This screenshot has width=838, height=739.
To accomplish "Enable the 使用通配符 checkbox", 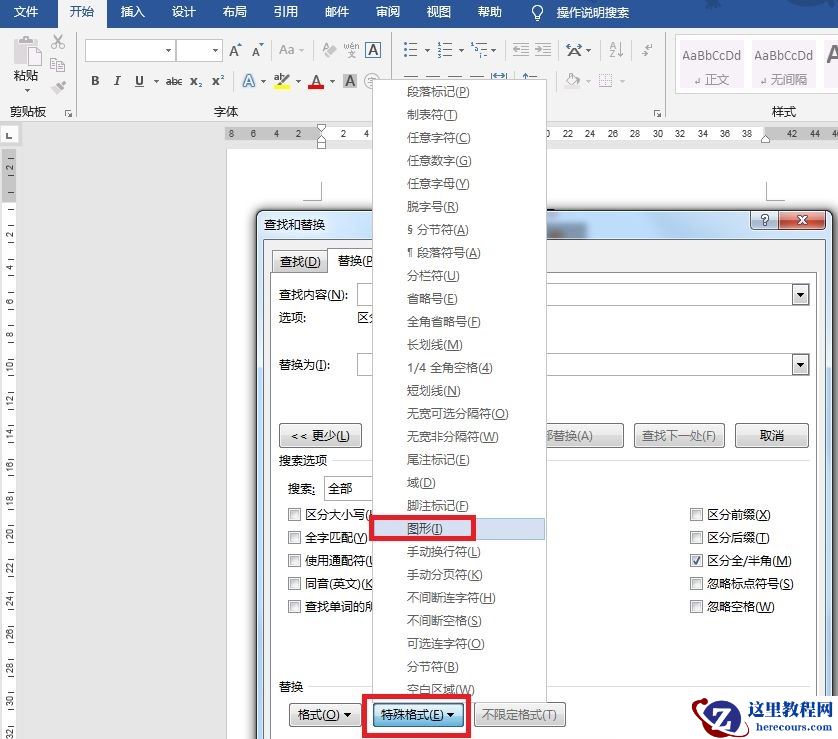I will pyautogui.click(x=294, y=560).
